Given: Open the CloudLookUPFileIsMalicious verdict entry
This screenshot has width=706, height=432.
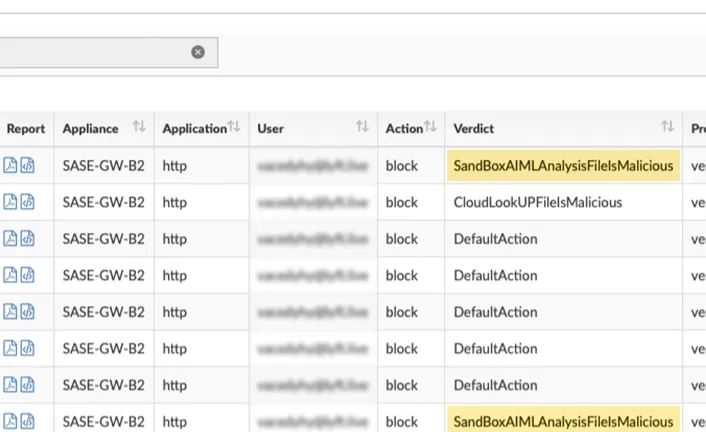Looking at the screenshot, I should [x=538, y=202].
